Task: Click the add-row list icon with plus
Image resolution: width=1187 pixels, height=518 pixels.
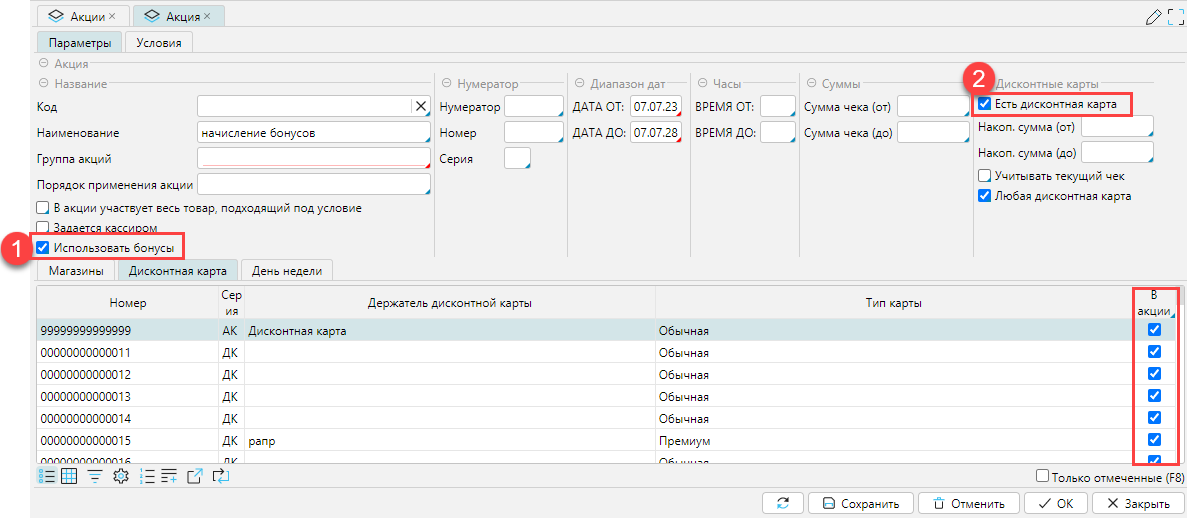Action: click(169, 476)
